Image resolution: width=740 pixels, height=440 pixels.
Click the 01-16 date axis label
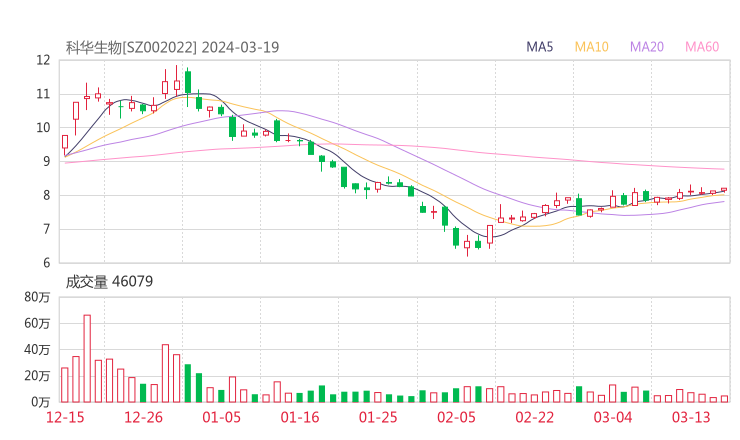tap(300, 417)
